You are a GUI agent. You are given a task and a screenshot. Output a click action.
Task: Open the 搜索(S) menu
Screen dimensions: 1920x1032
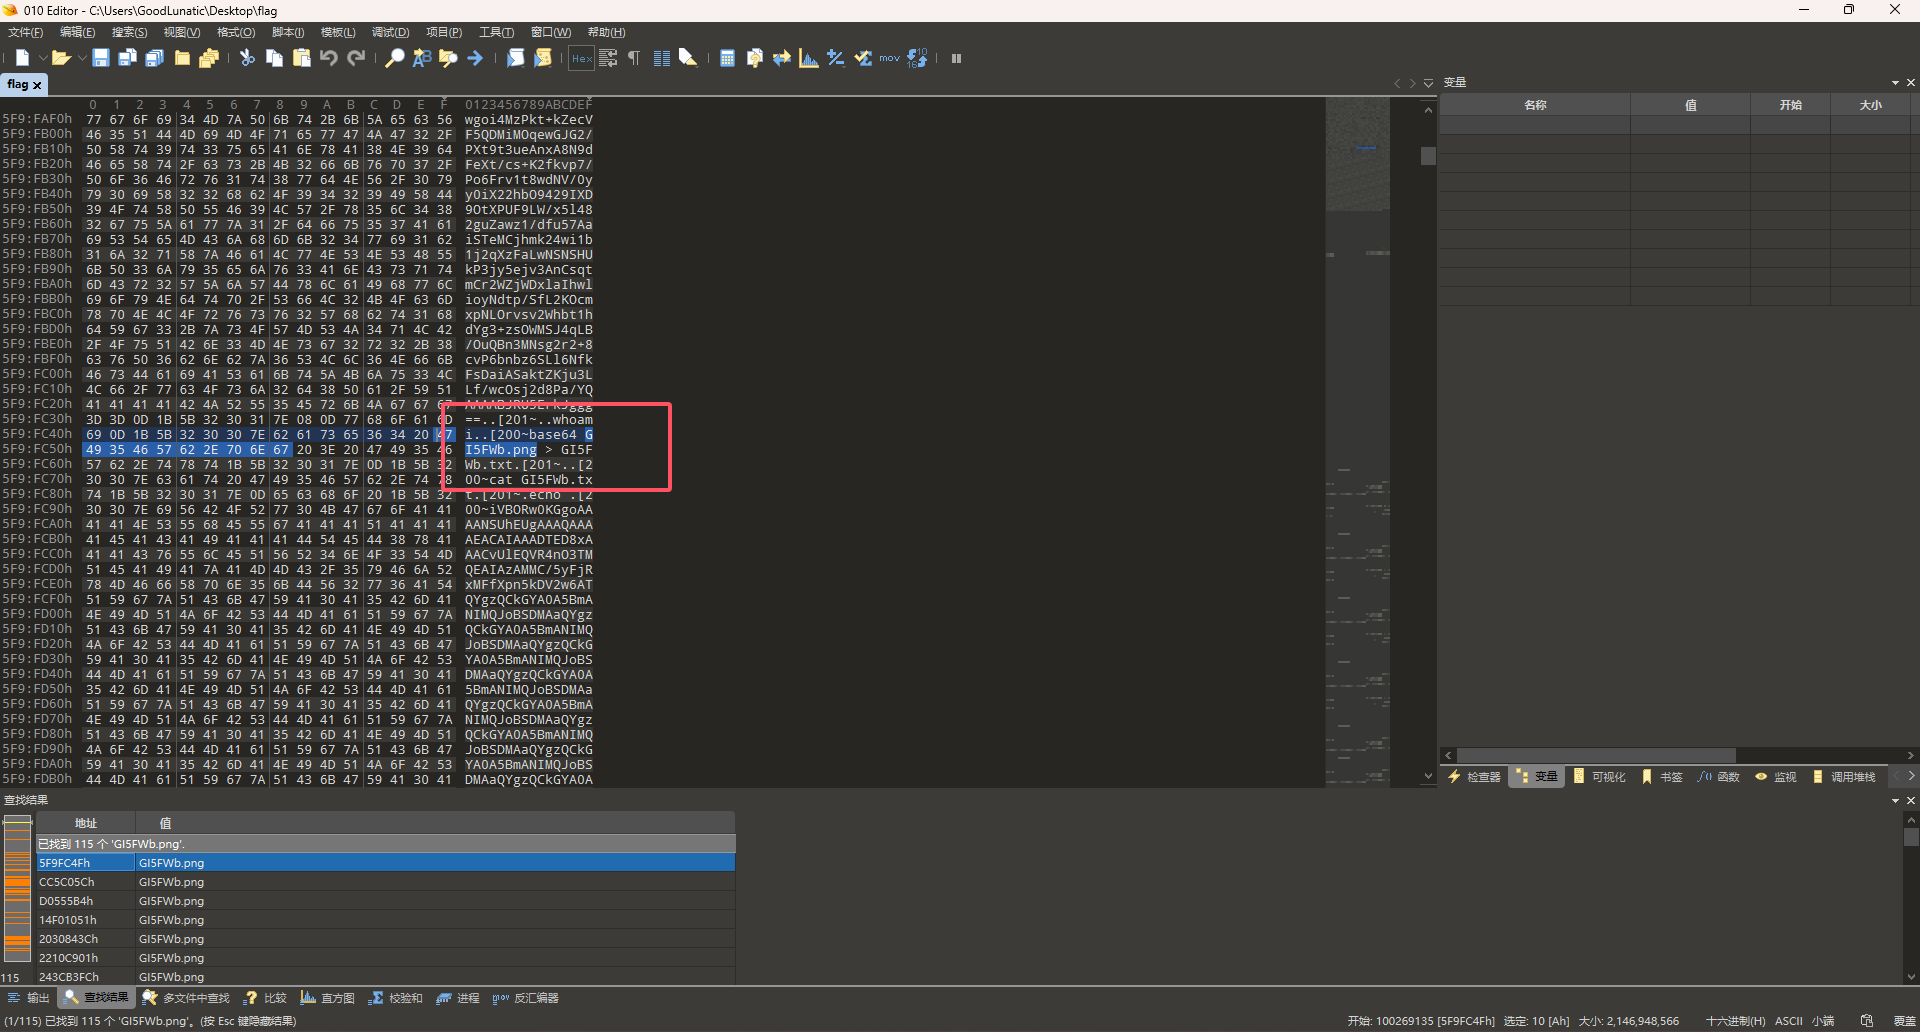129,32
